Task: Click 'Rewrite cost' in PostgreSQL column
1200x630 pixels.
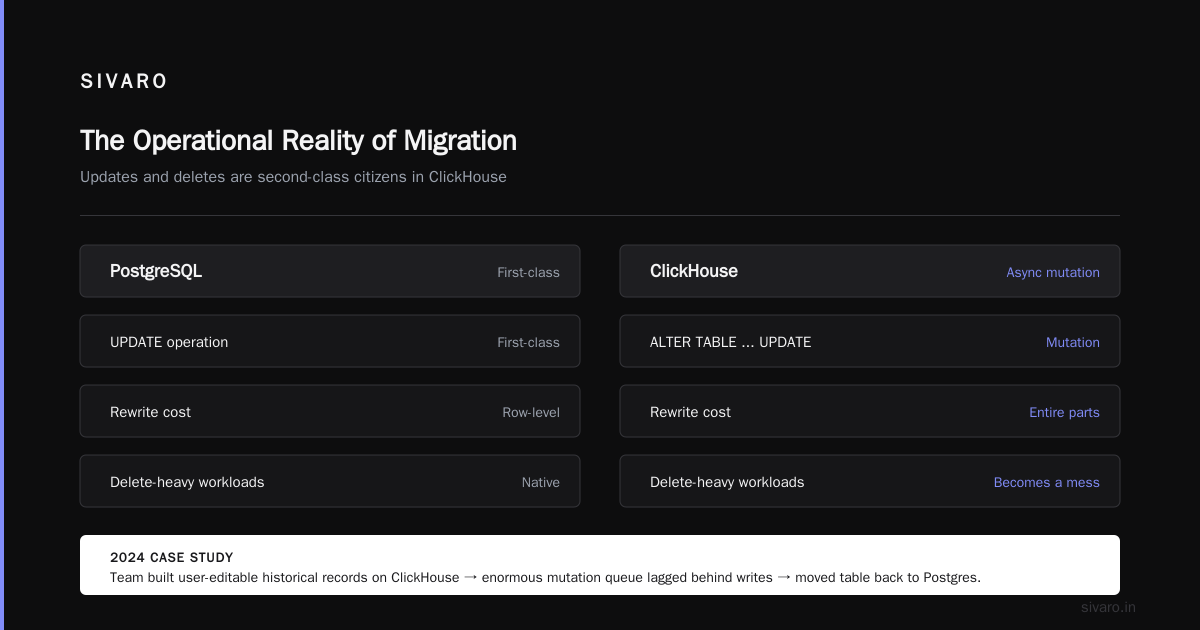Action: click(x=150, y=412)
